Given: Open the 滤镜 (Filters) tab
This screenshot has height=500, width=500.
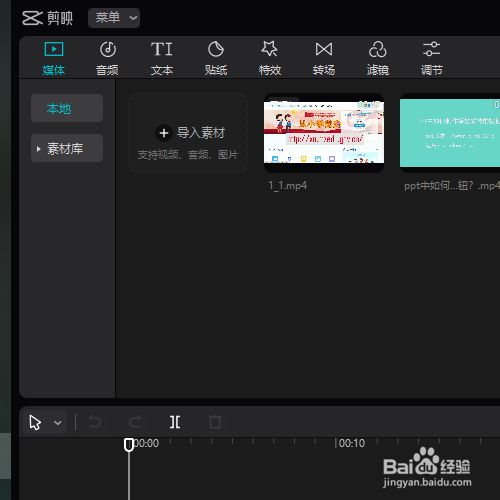Looking at the screenshot, I should coord(378,58).
